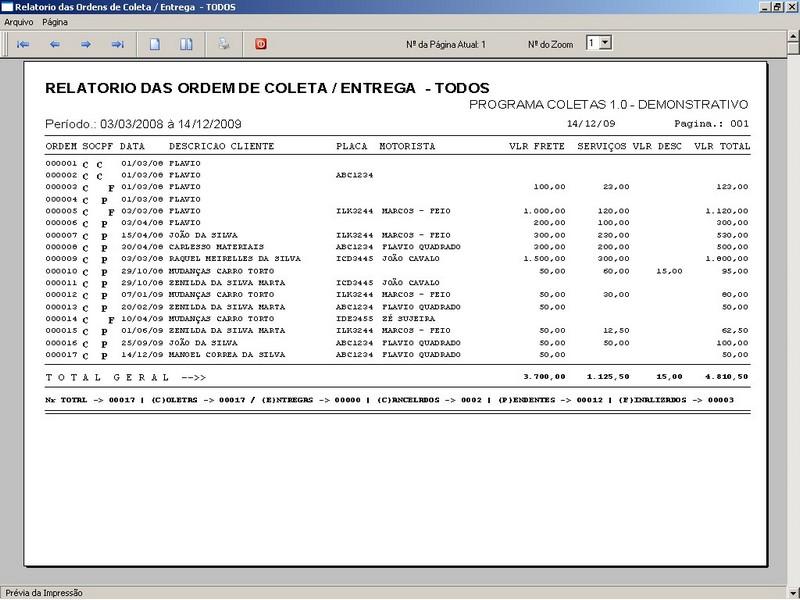This screenshot has height=600, width=800.
Task: Click discount 15,00 in order 000010 row
Action: [669, 271]
